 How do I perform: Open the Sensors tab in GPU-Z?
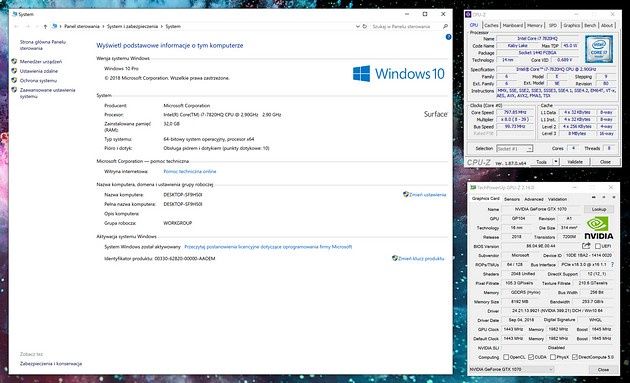511,199
